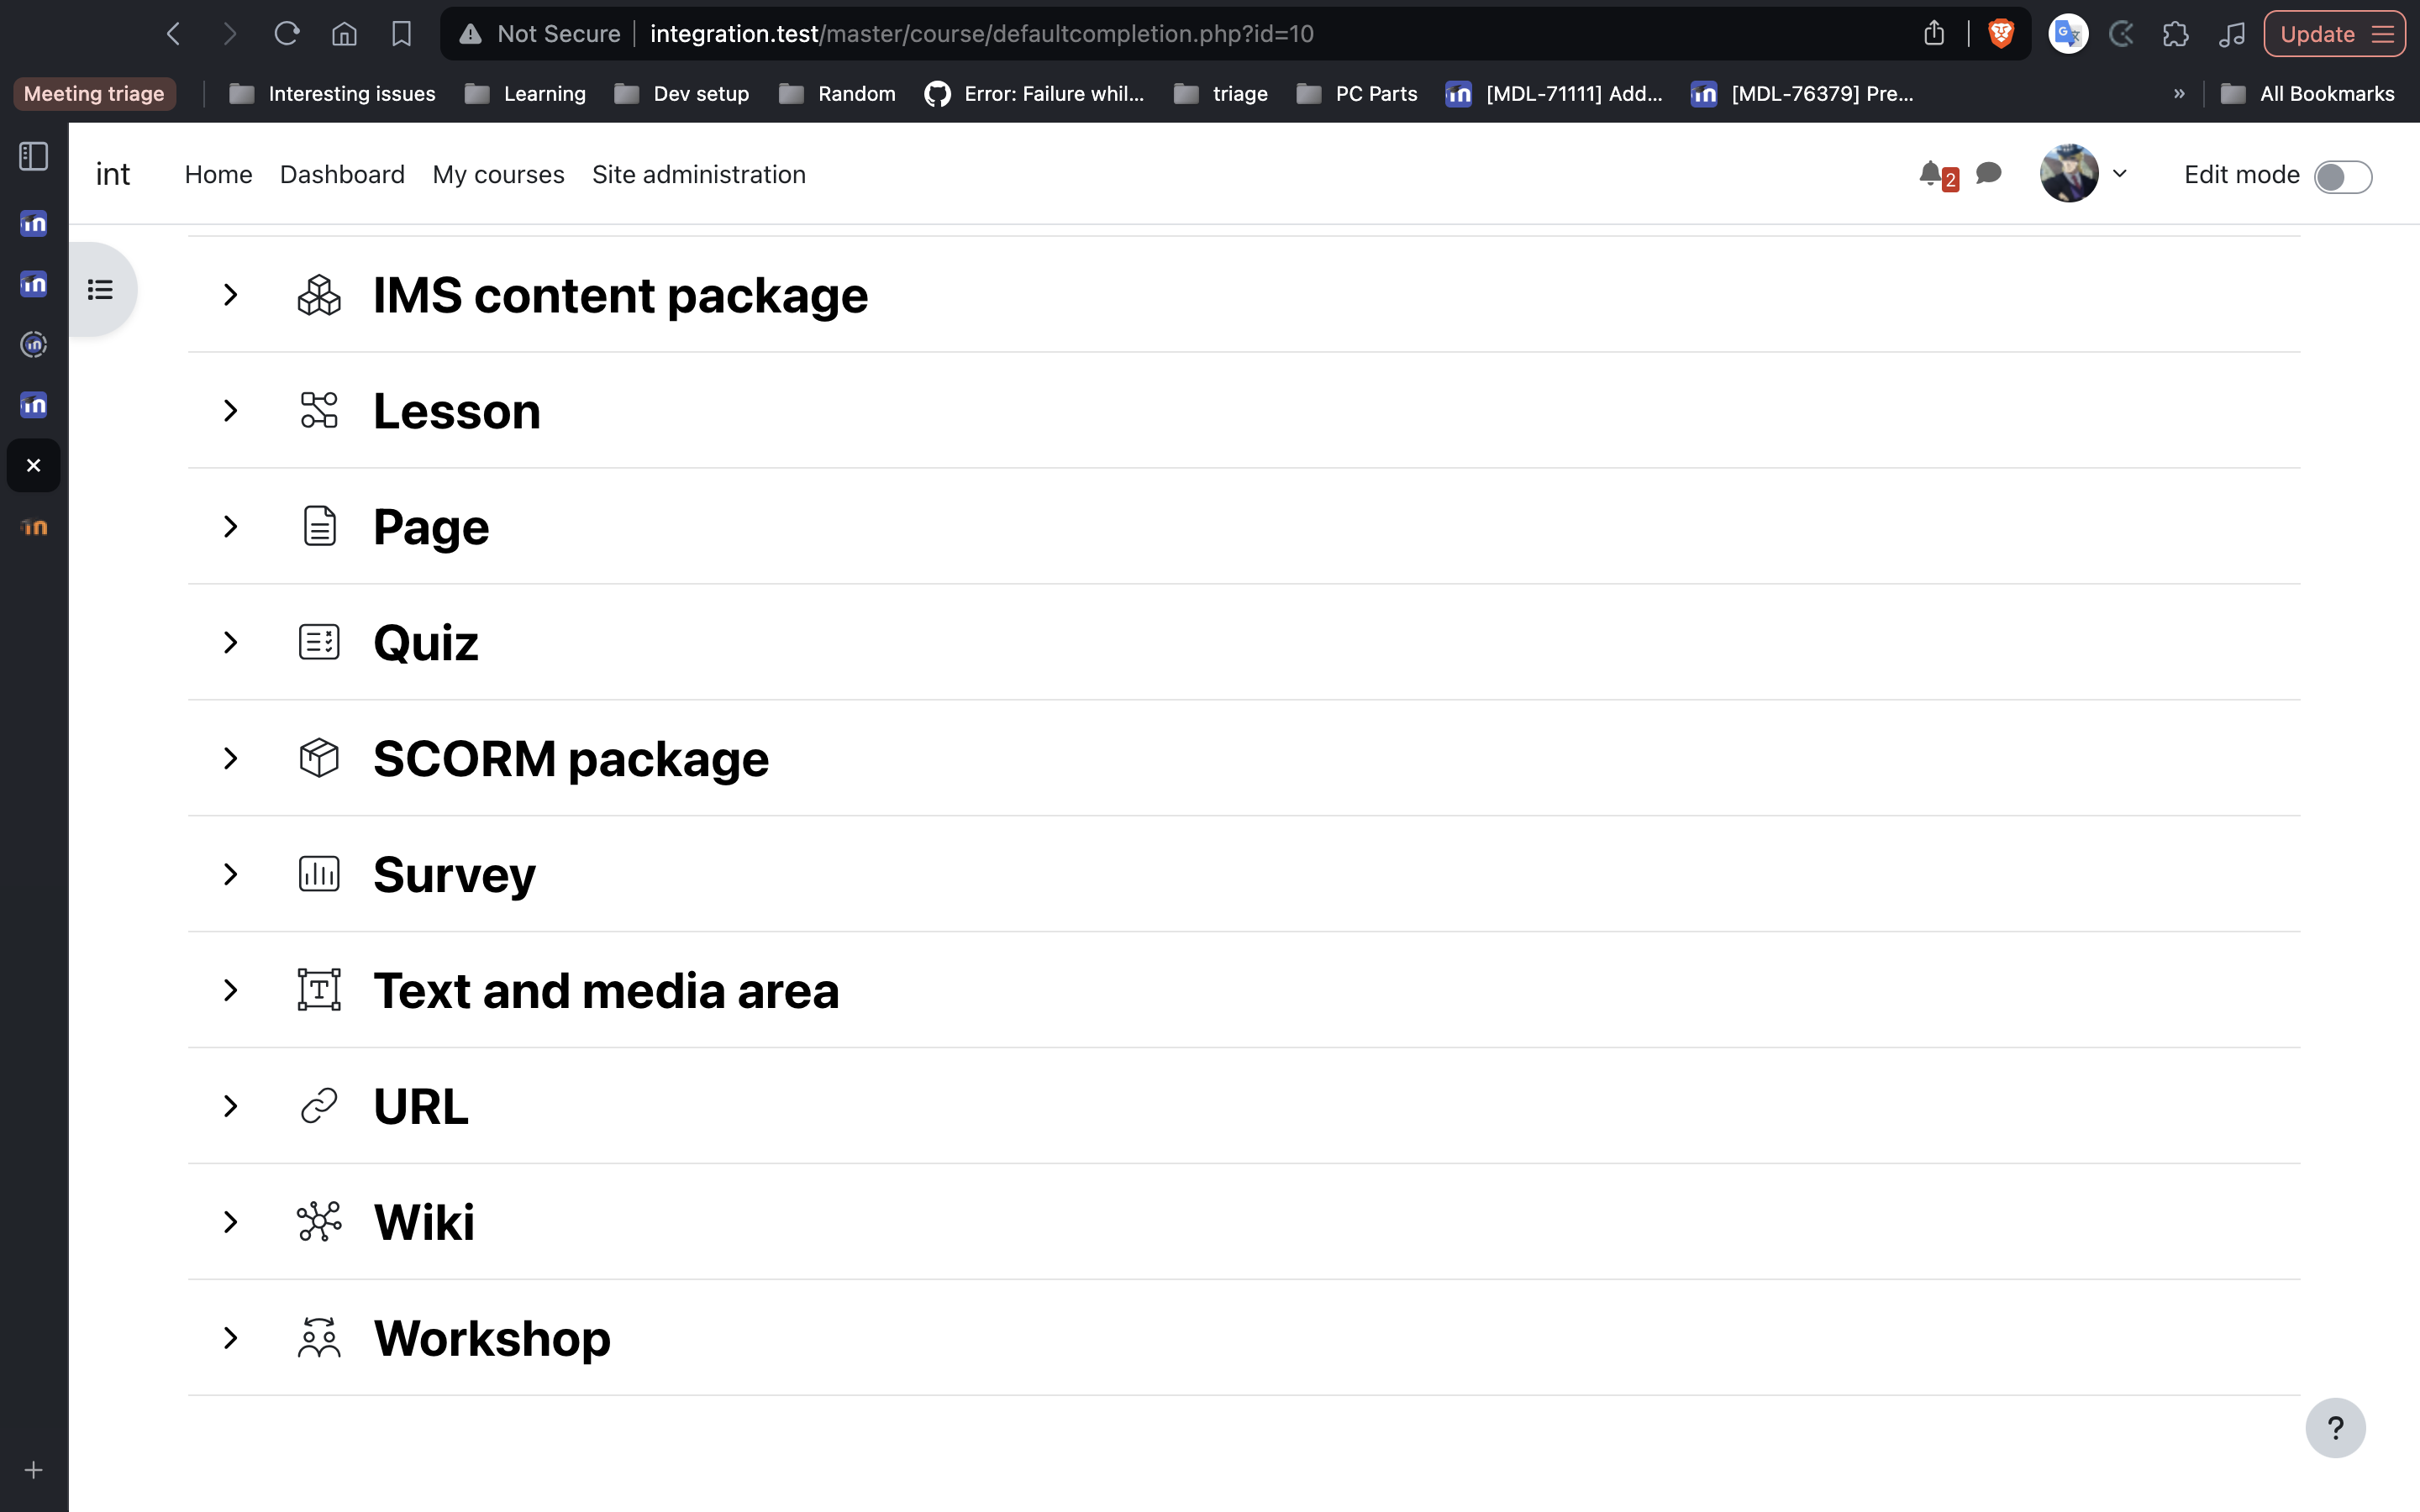Toggle Edit mode switch
Screen dimensions: 2420x1512
tap(2342, 177)
